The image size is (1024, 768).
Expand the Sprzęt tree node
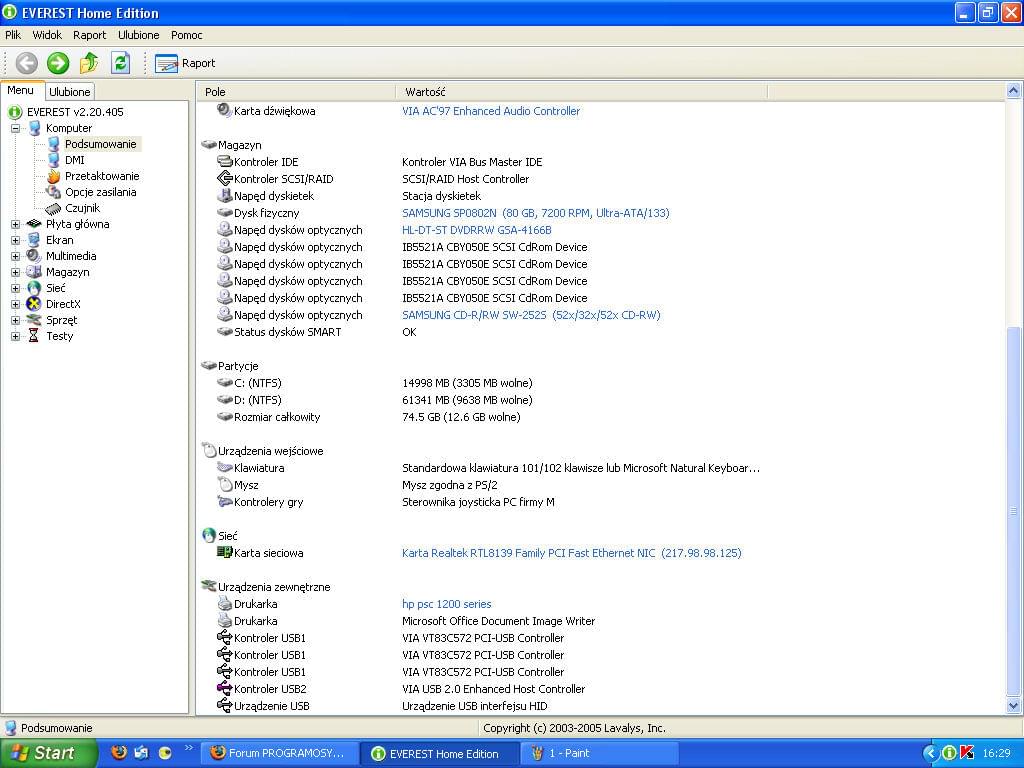coord(16,320)
